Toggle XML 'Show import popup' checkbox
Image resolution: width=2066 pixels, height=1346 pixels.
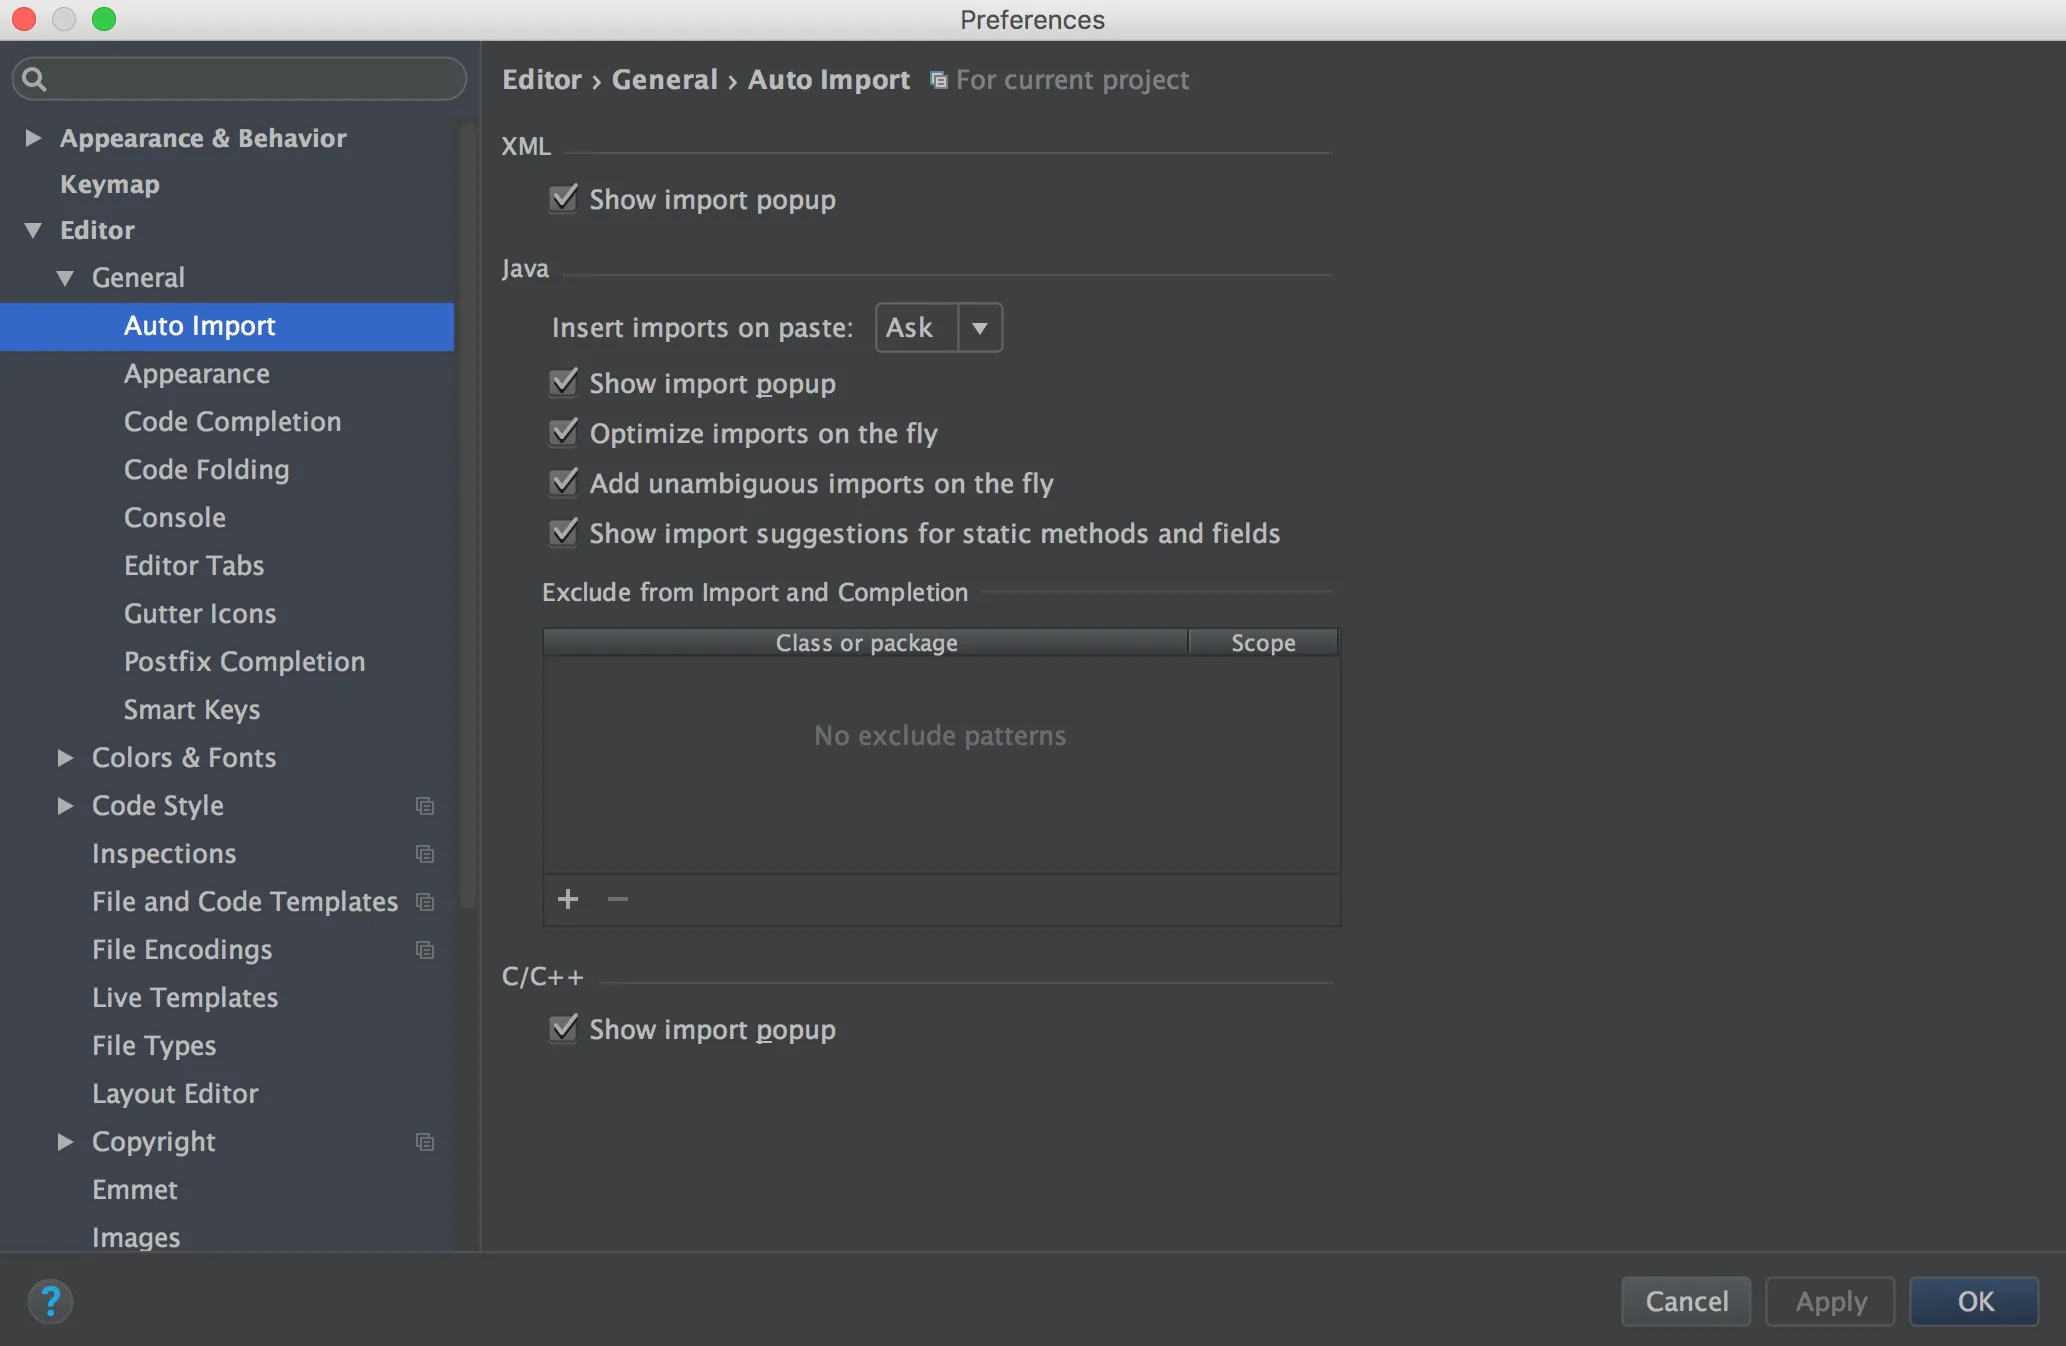pyautogui.click(x=564, y=199)
